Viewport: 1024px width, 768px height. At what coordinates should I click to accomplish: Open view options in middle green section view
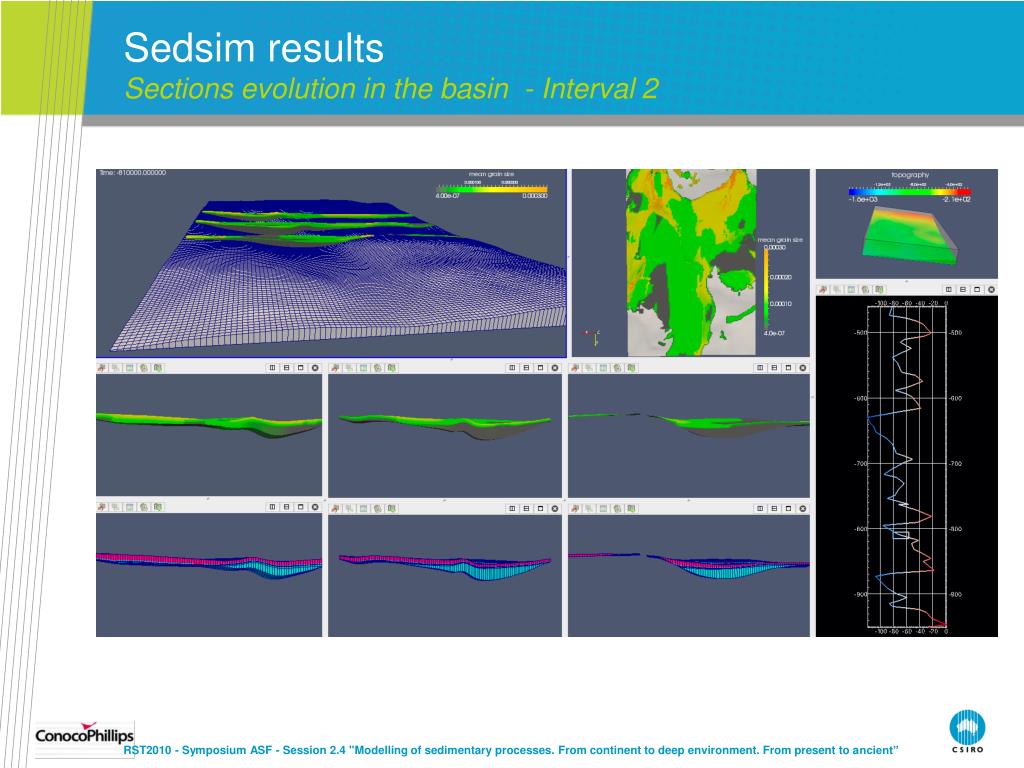[x=364, y=368]
